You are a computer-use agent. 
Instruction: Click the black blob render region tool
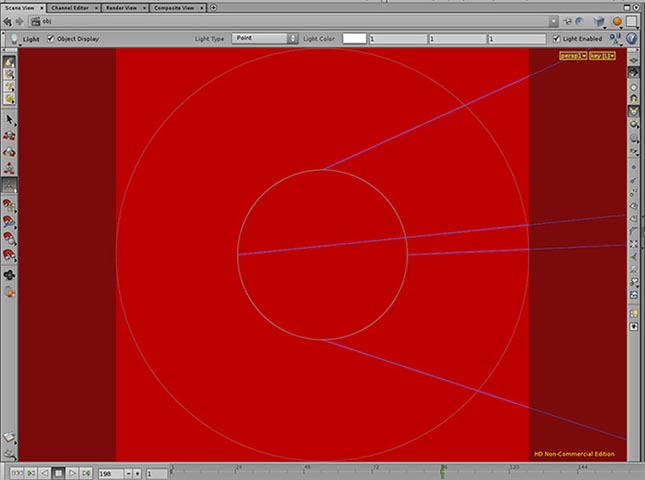coord(9,275)
